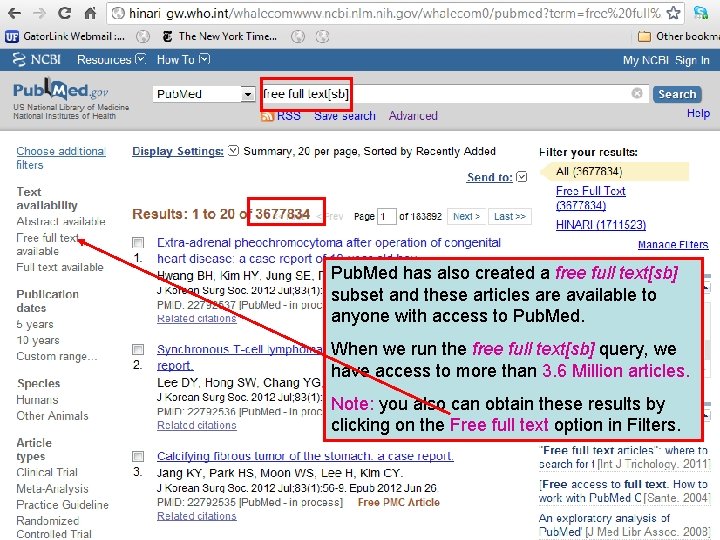
Task: Open Calcifying fibrous tumor of stomach article
Action: tap(305, 456)
